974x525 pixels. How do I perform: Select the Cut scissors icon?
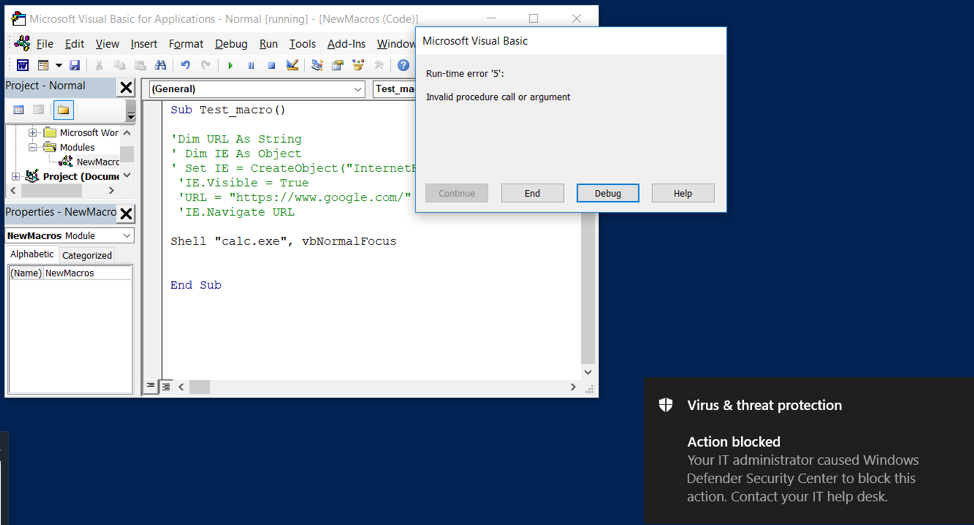pyautogui.click(x=99, y=65)
